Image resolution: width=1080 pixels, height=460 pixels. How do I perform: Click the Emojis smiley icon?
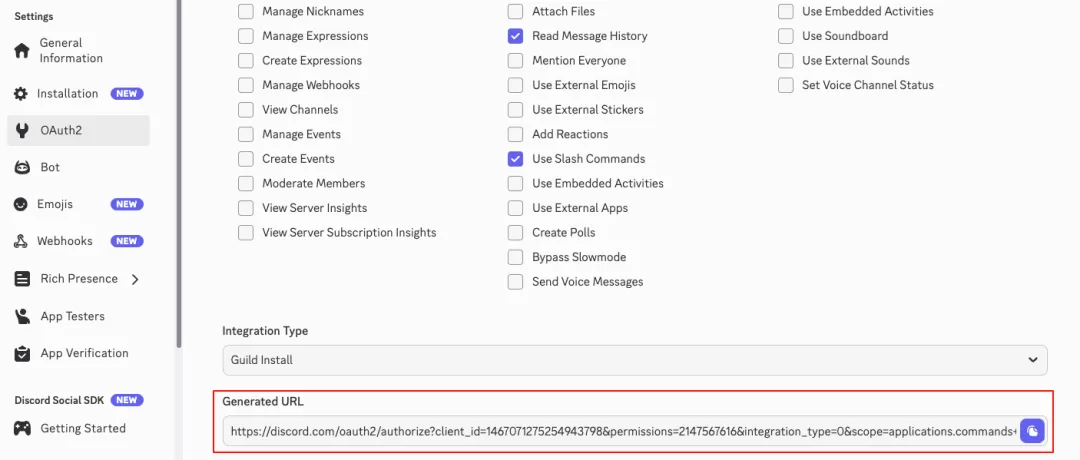coord(22,205)
